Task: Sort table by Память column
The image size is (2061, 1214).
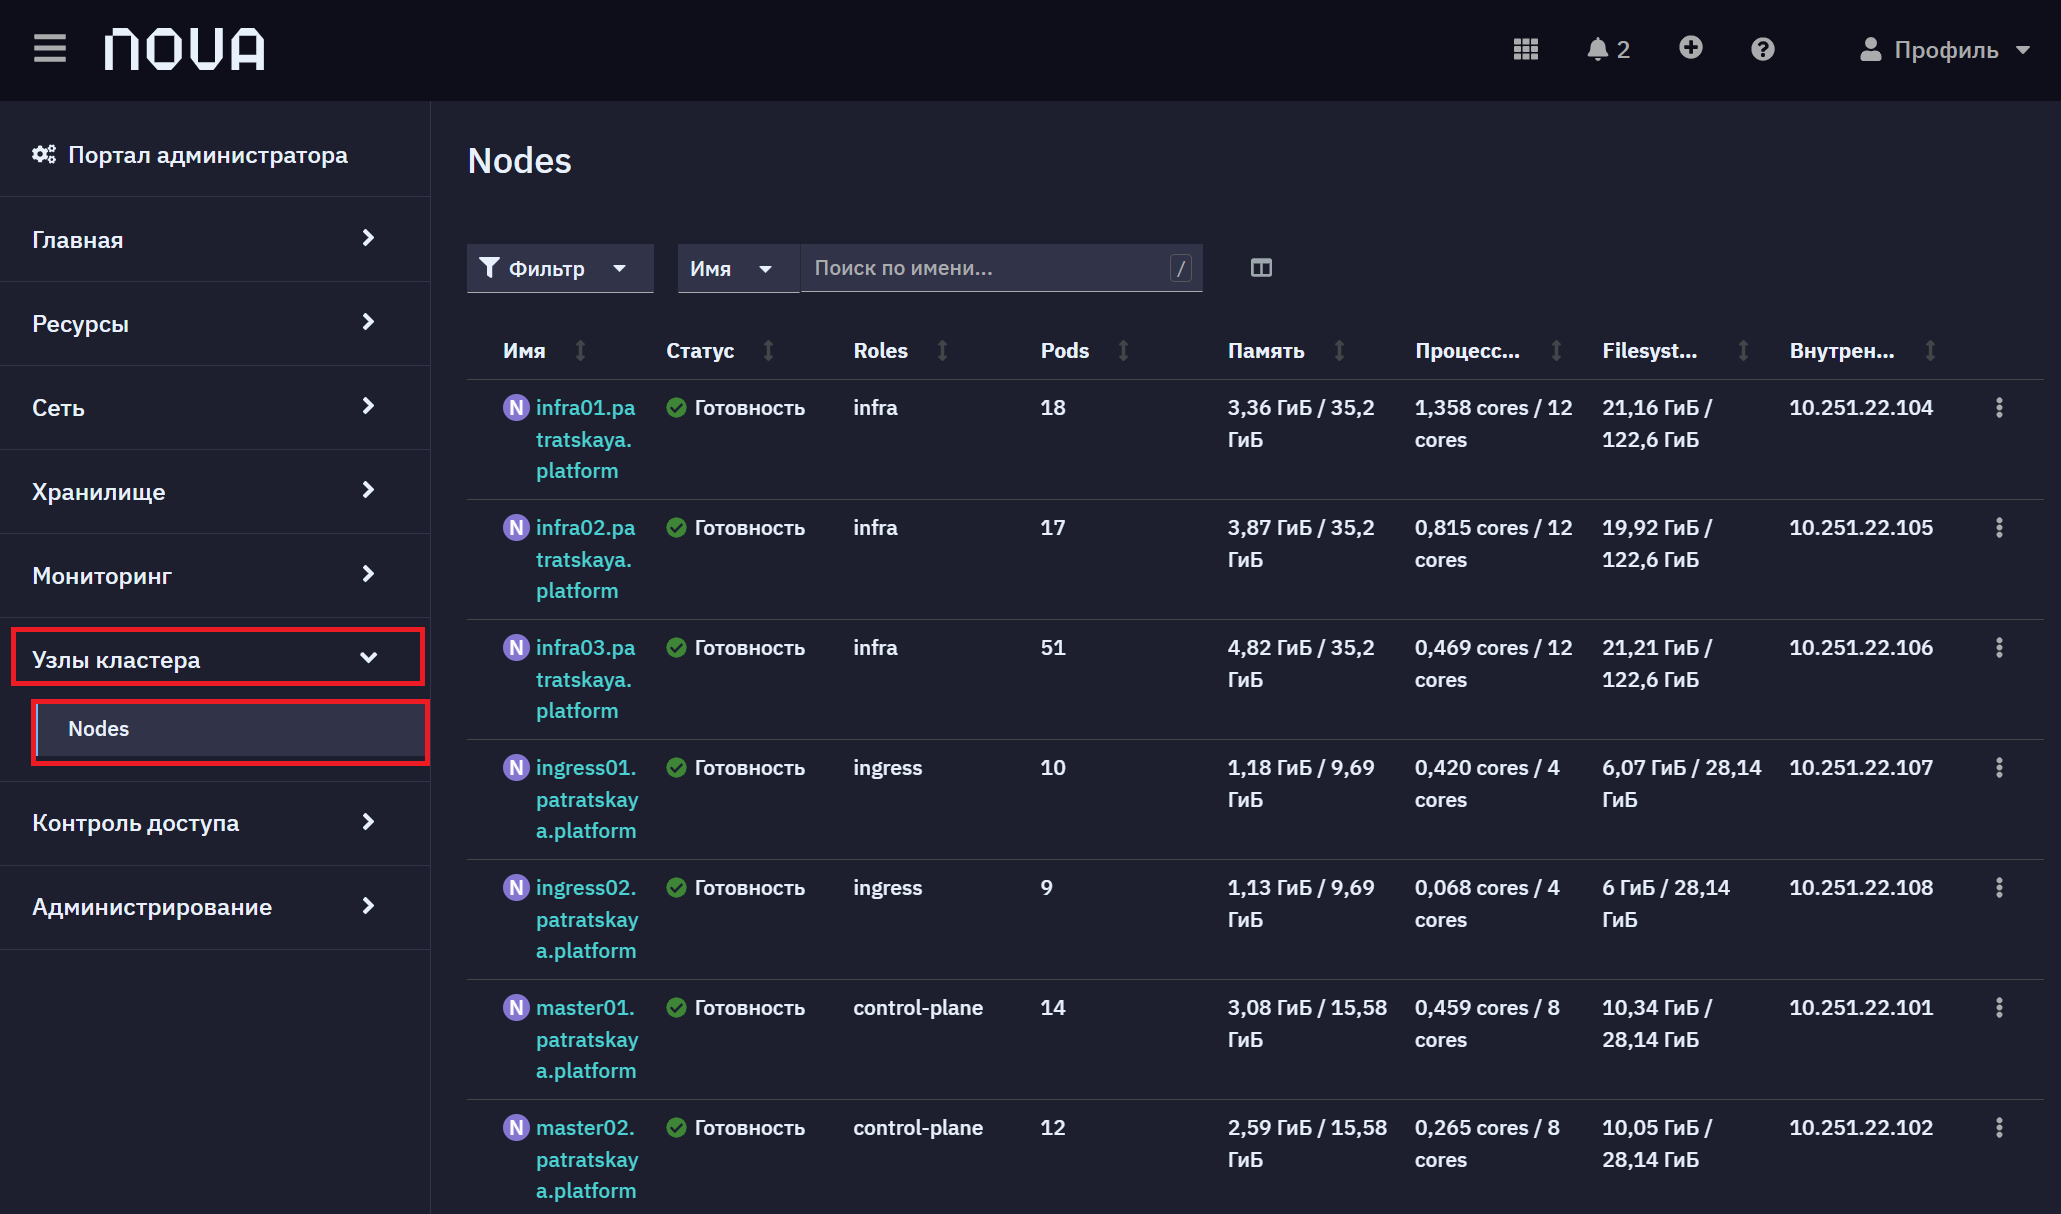Action: (x=1286, y=350)
